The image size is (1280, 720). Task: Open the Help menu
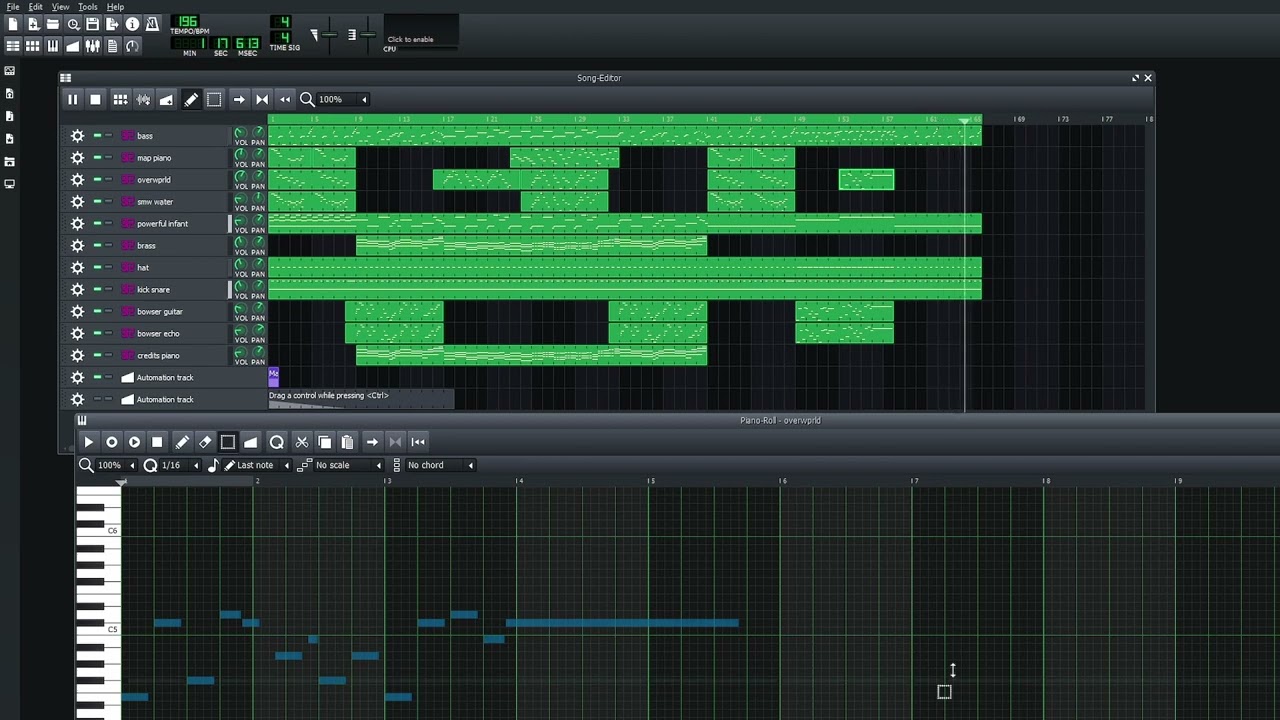click(115, 7)
